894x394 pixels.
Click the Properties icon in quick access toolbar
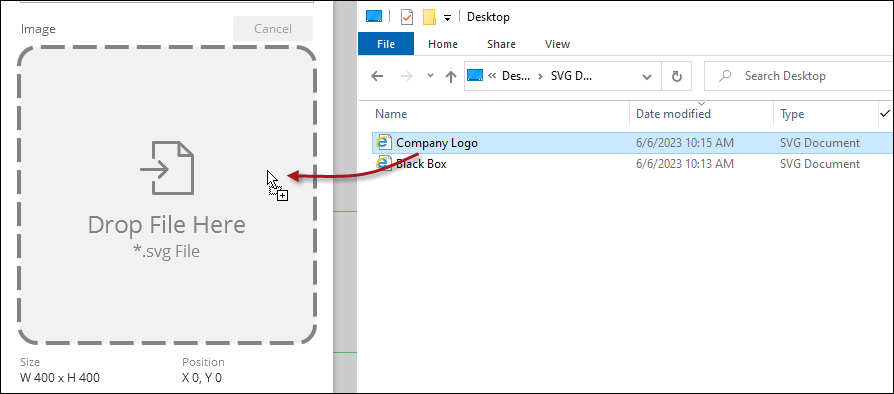[x=407, y=17]
